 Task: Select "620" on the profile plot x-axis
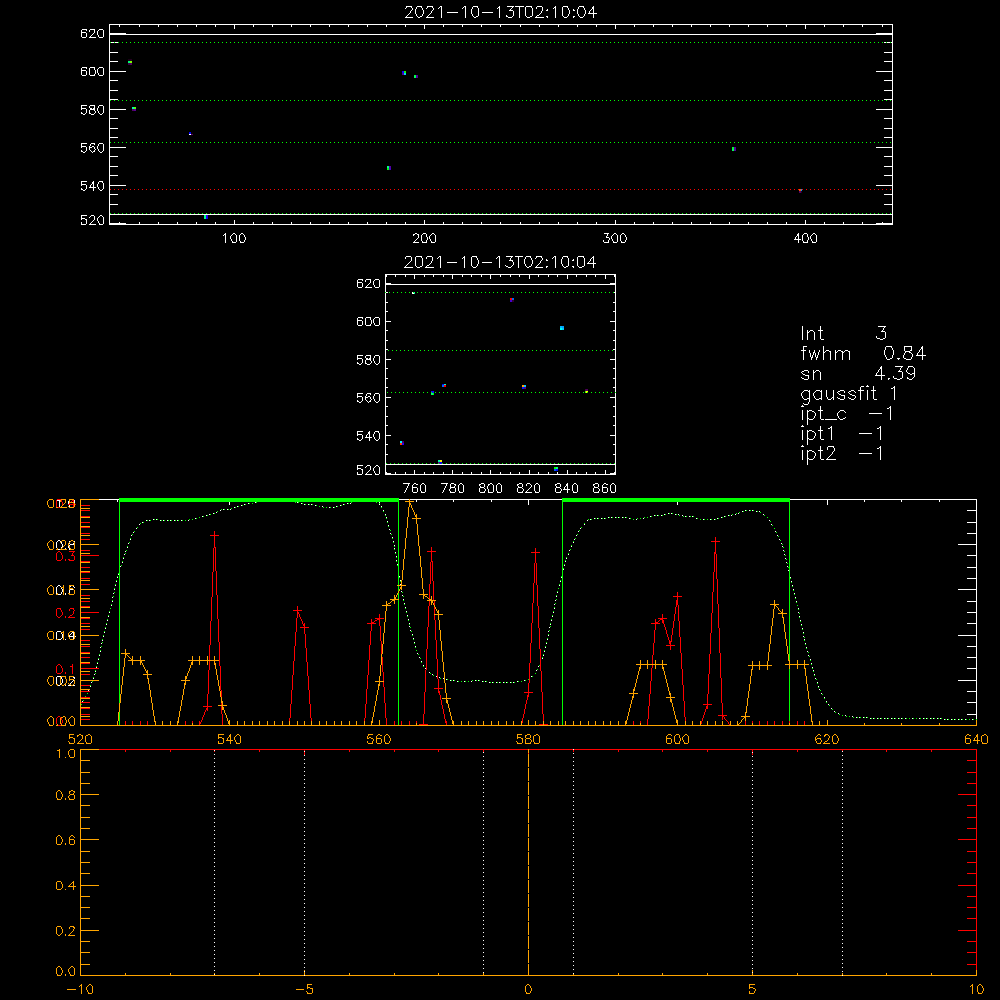pos(827,739)
